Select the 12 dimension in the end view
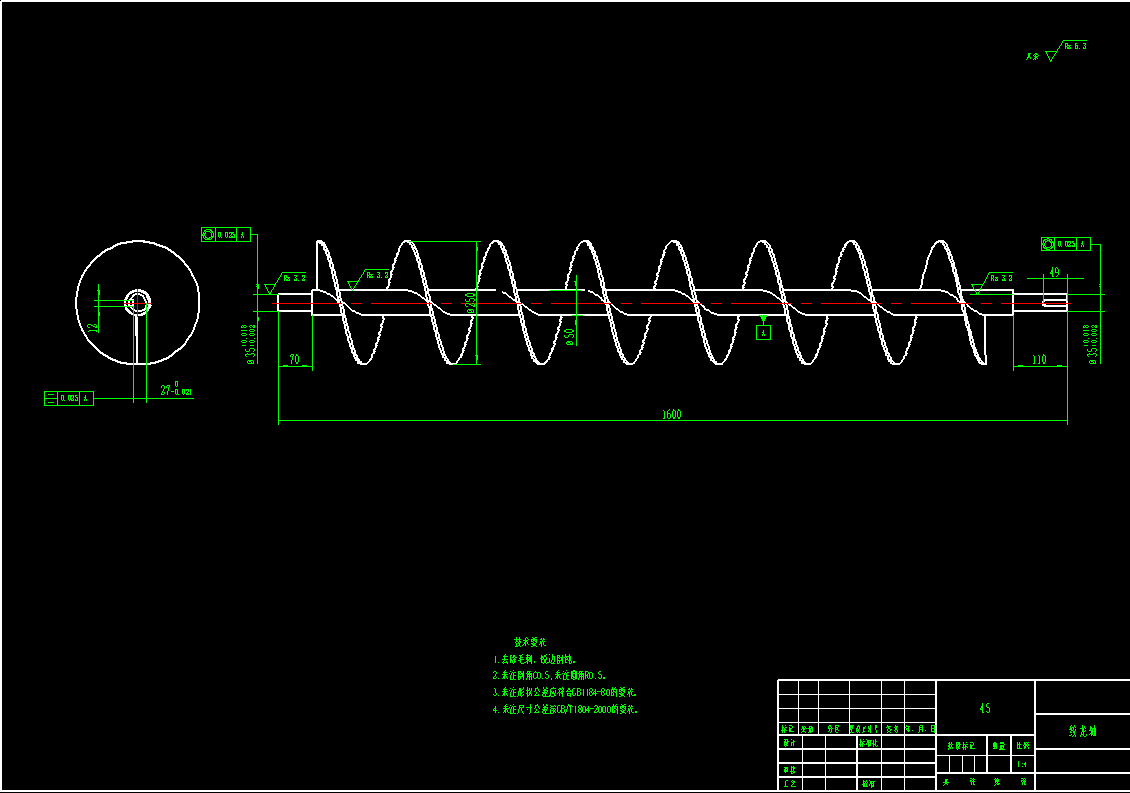 (92, 327)
